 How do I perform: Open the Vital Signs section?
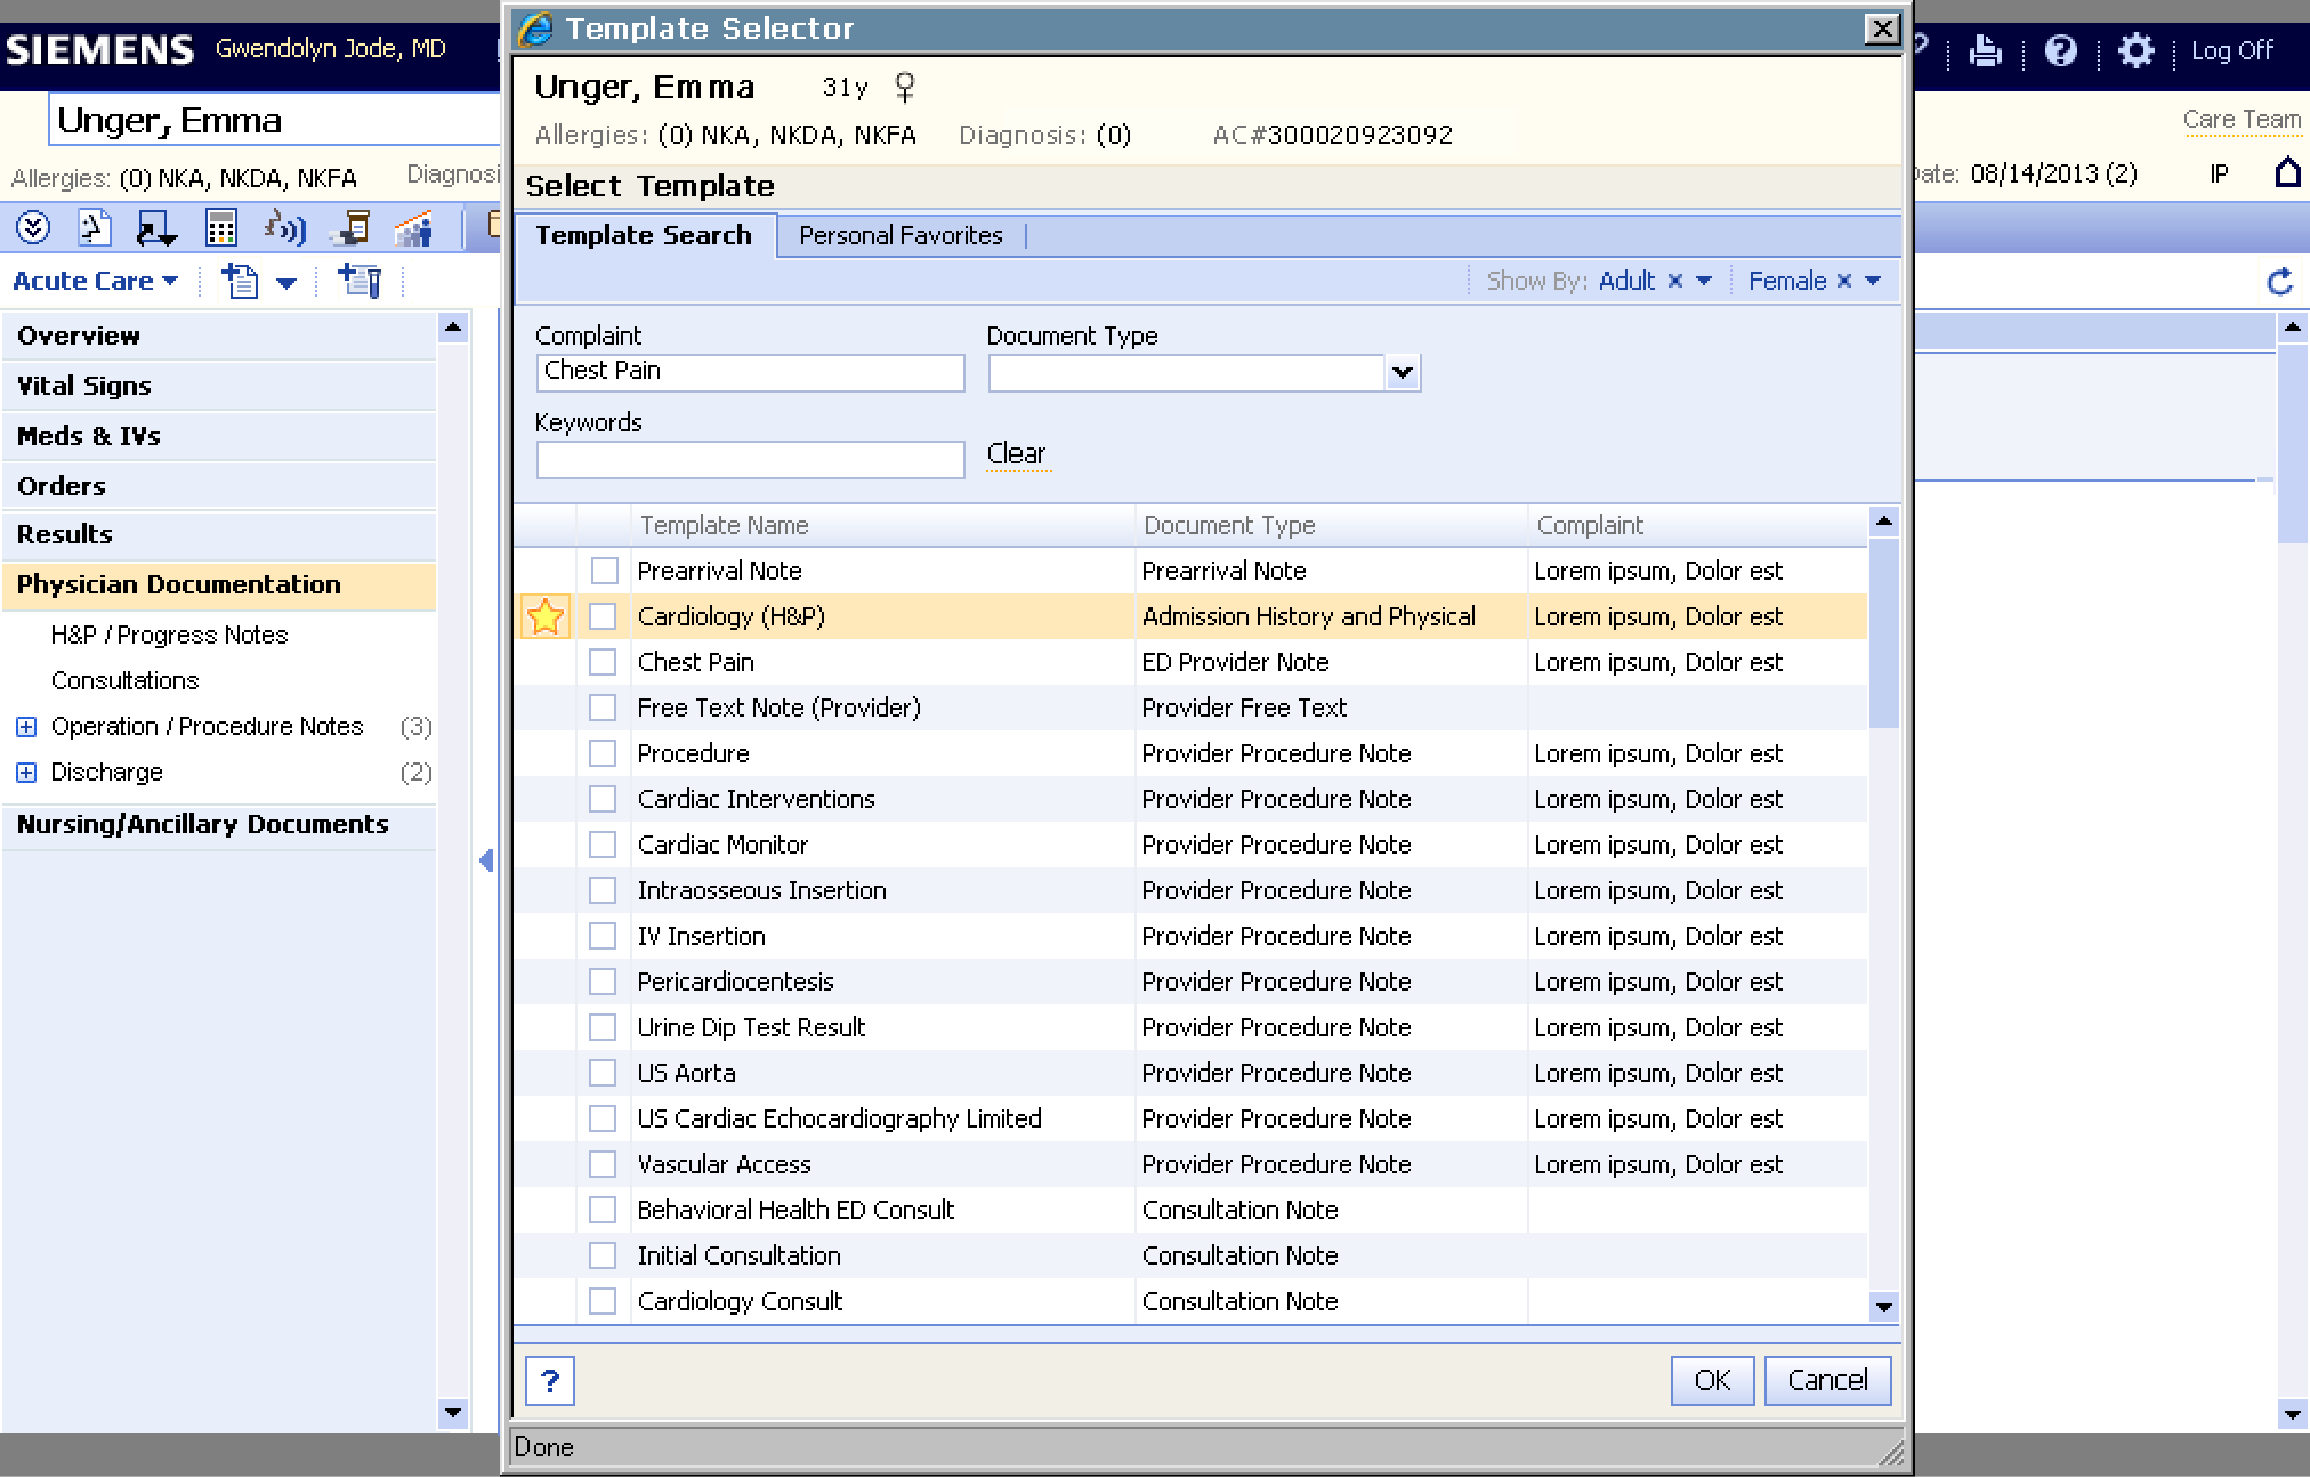85,386
